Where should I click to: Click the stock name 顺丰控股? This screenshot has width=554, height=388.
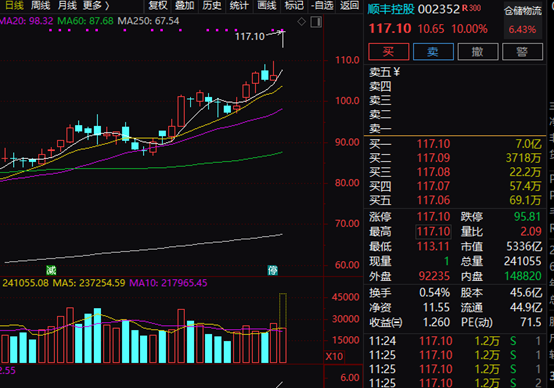(391, 9)
